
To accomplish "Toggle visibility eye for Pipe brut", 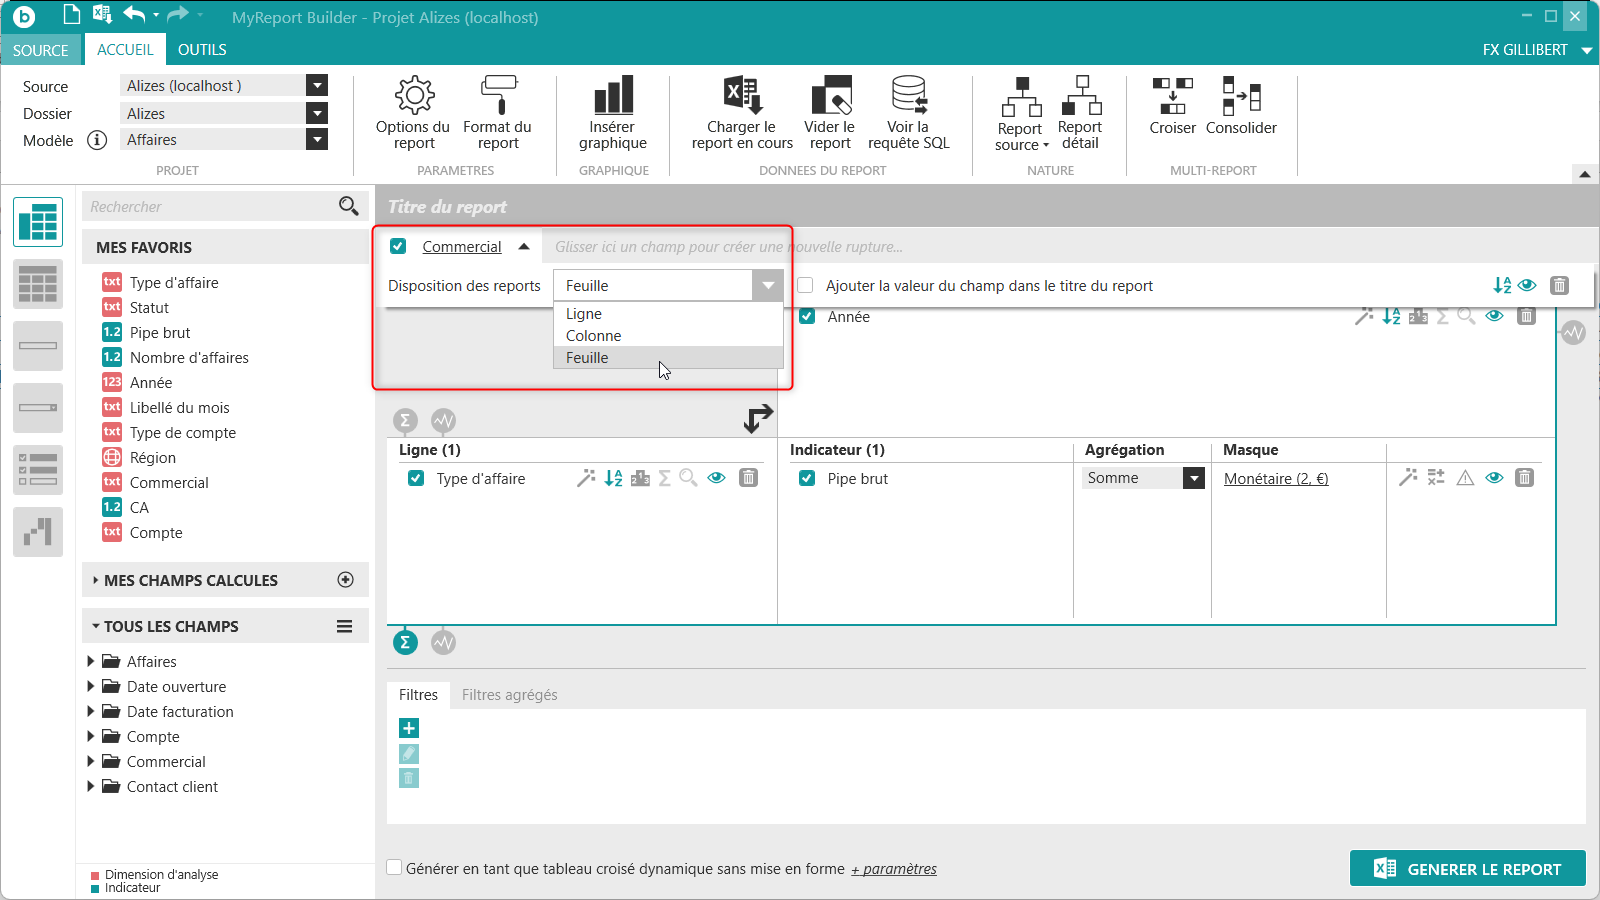I will (x=1494, y=478).
